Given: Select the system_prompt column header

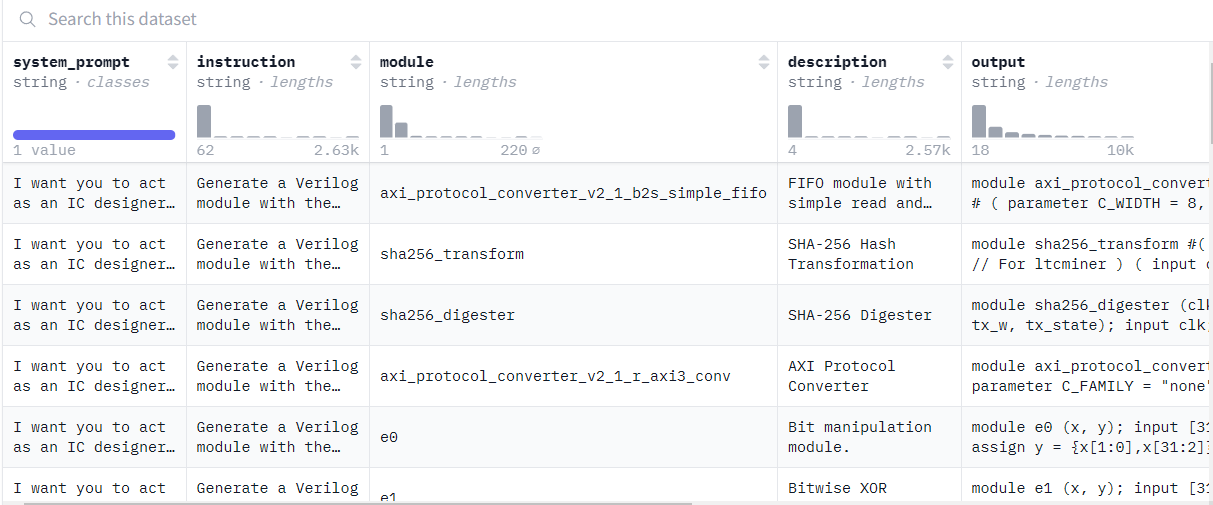Looking at the screenshot, I should click(x=72, y=62).
